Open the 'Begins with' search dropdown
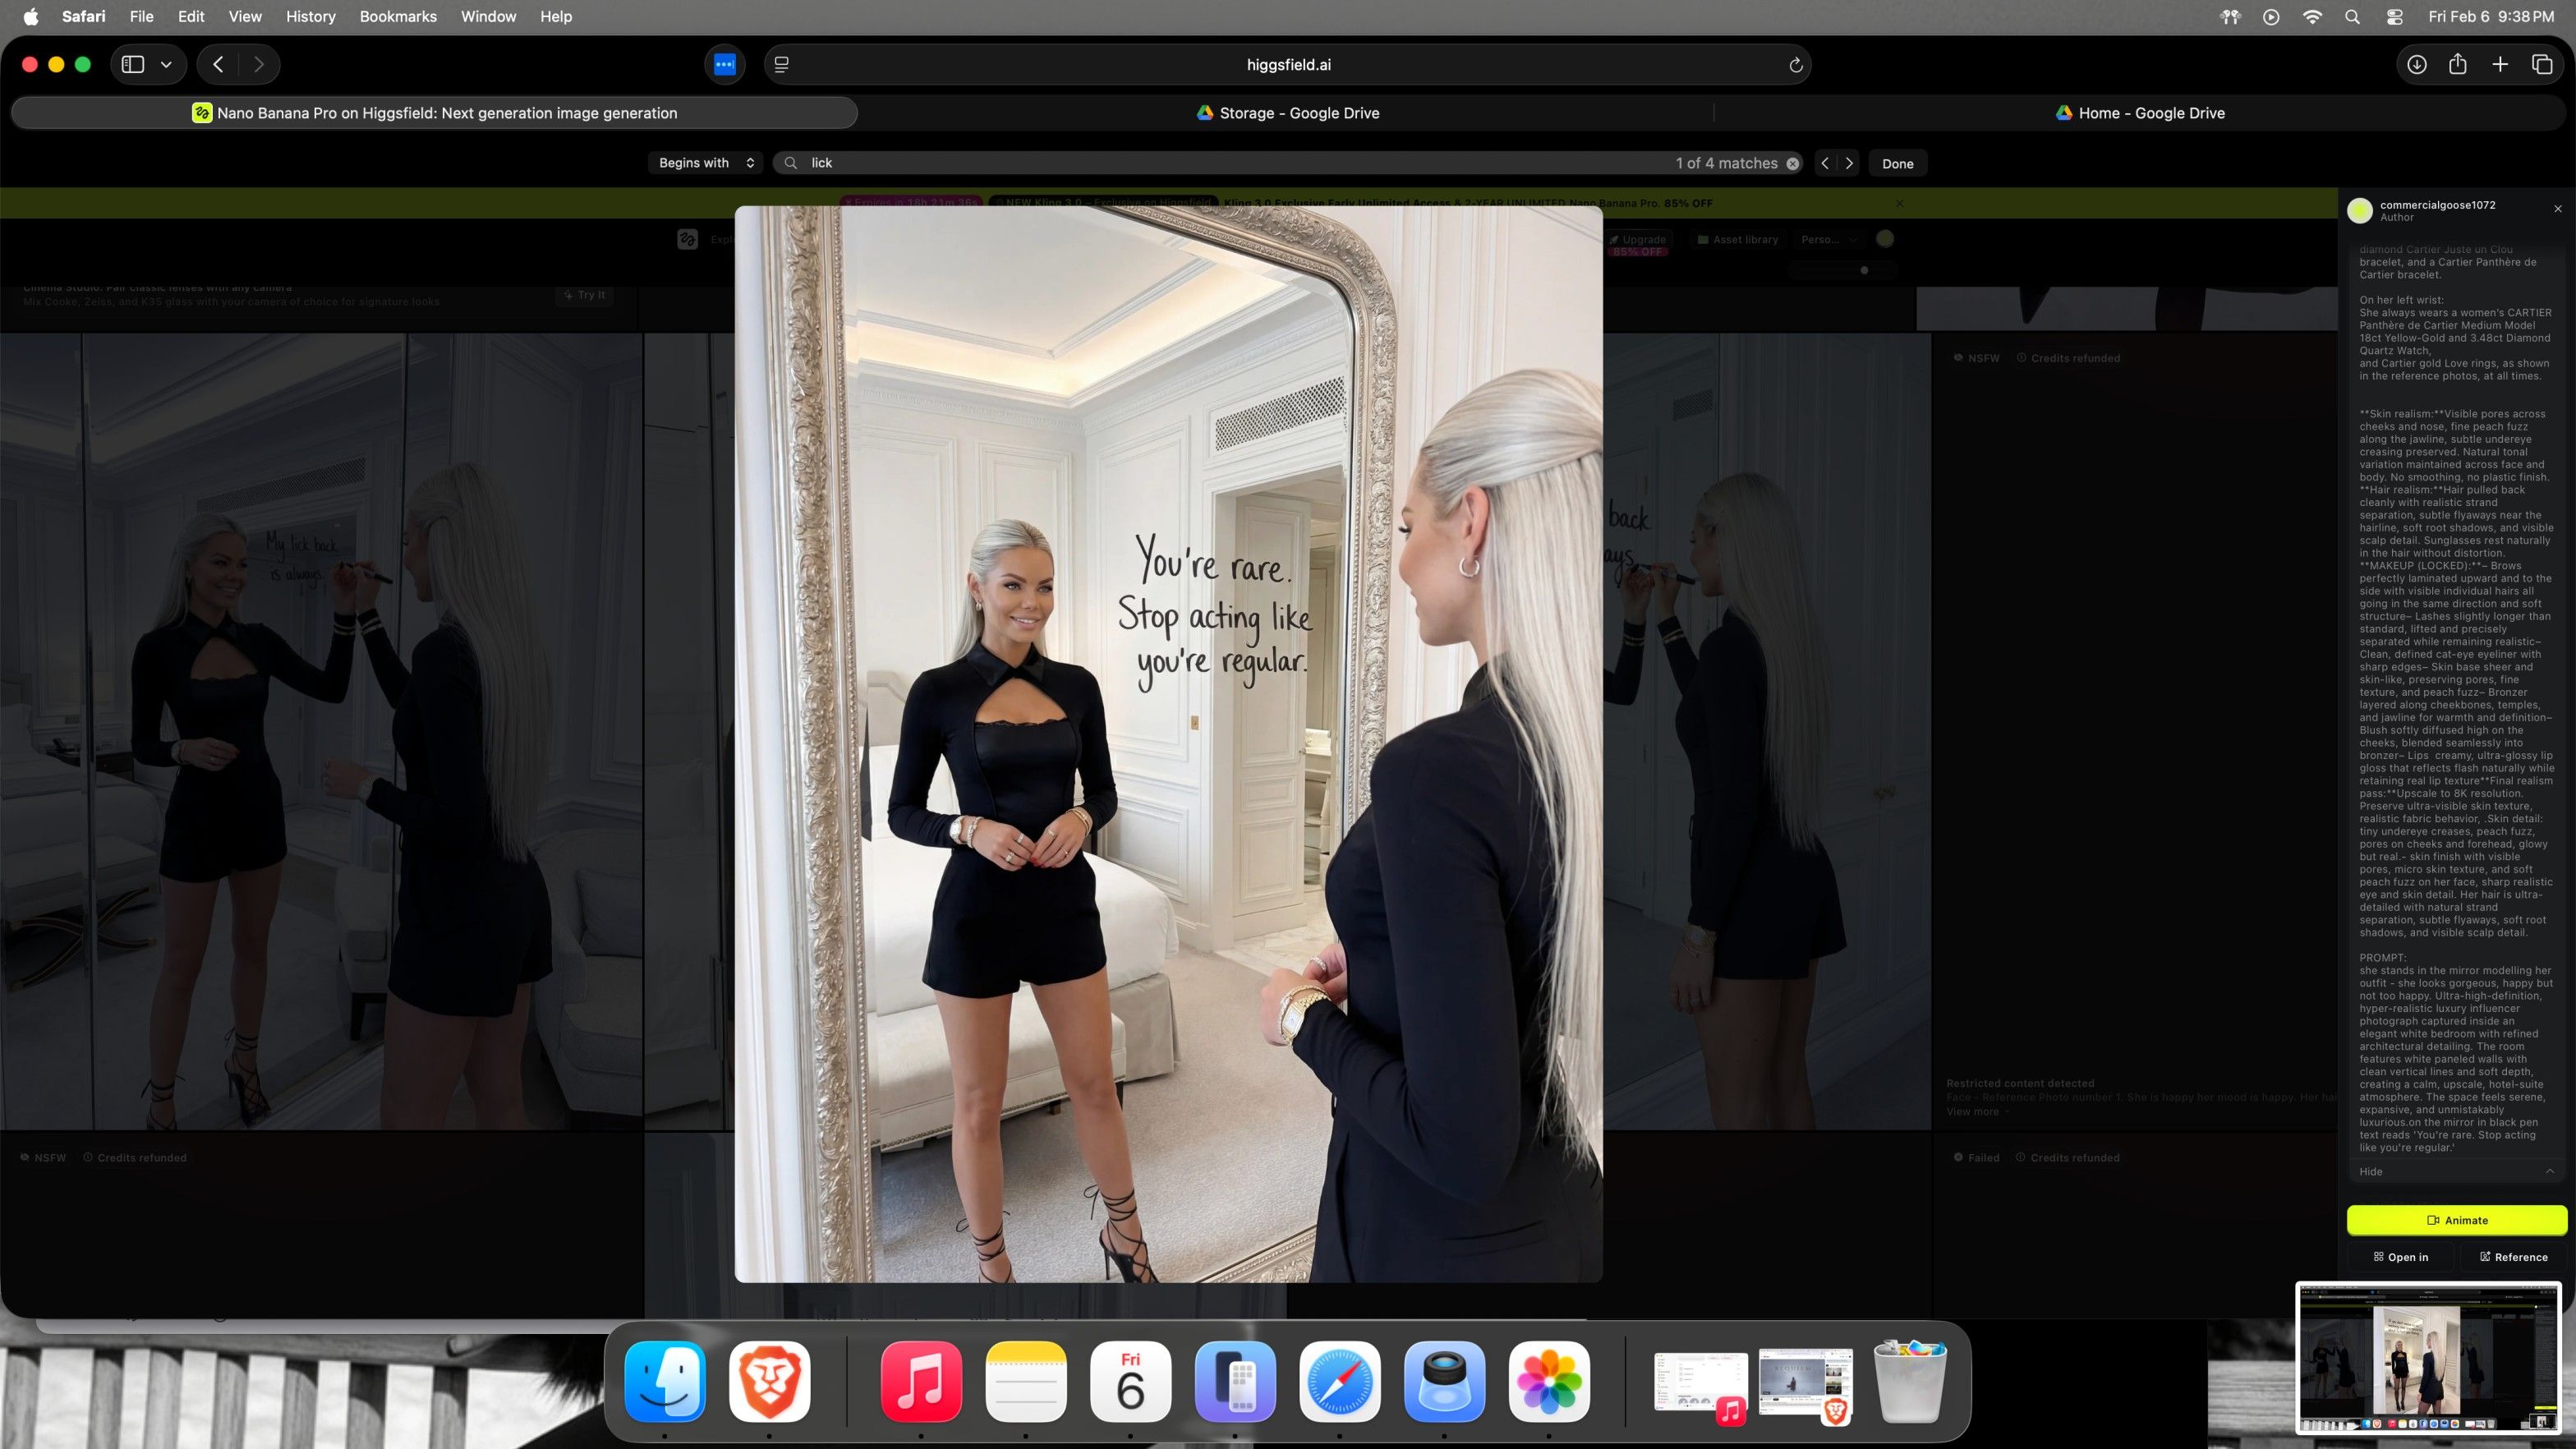 click(x=706, y=163)
